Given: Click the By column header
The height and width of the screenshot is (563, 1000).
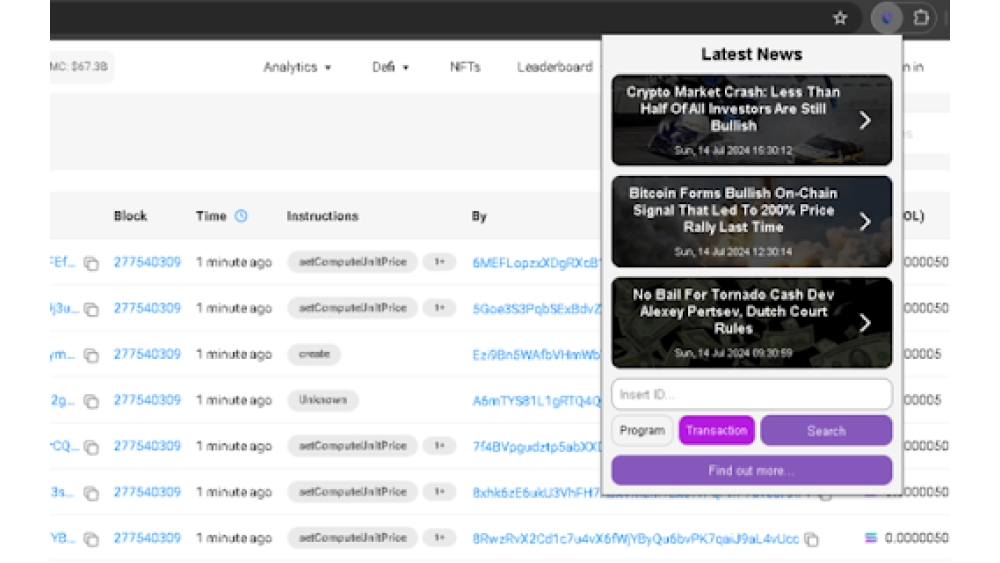Looking at the screenshot, I should pyautogui.click(x=479, y=216).
